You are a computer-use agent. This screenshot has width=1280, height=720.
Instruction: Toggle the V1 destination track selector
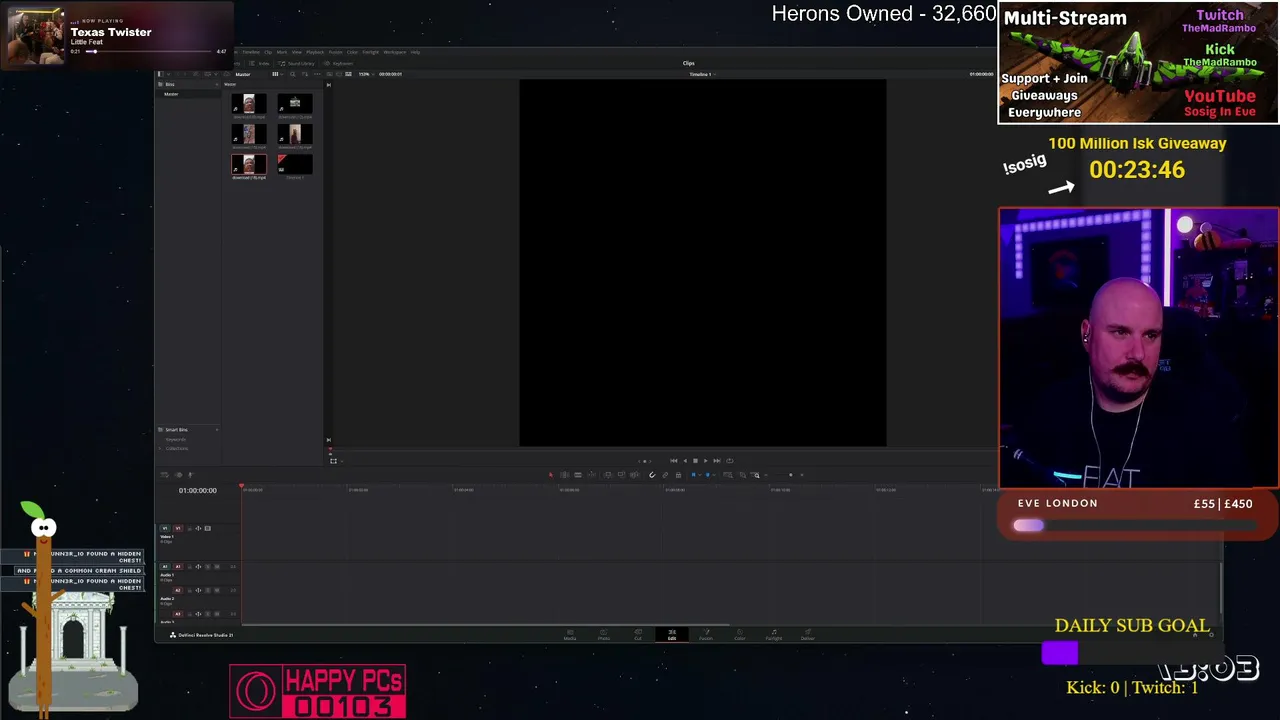coord(178,528)
